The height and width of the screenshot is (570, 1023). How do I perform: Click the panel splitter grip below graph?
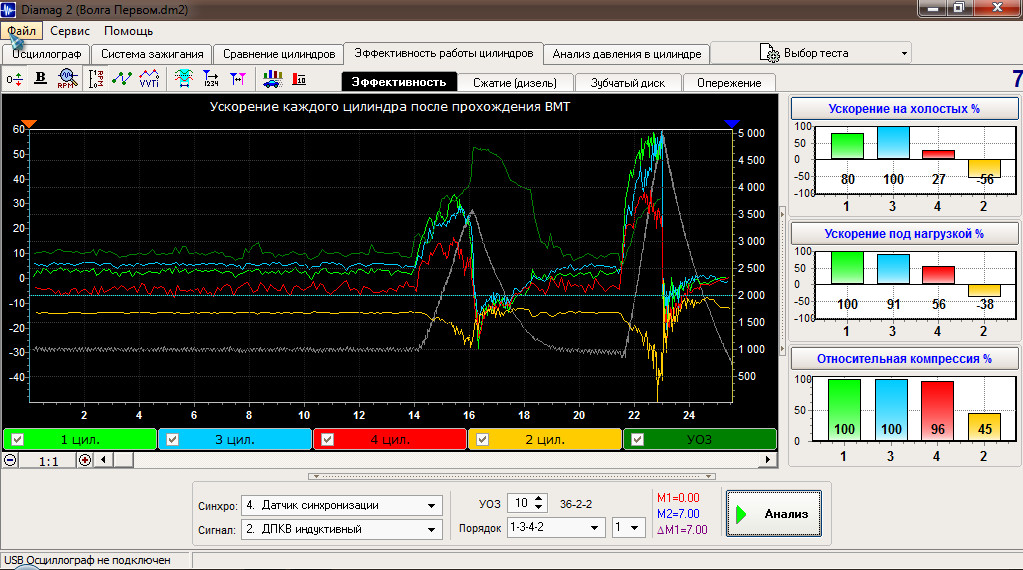(x=512, y=476)
